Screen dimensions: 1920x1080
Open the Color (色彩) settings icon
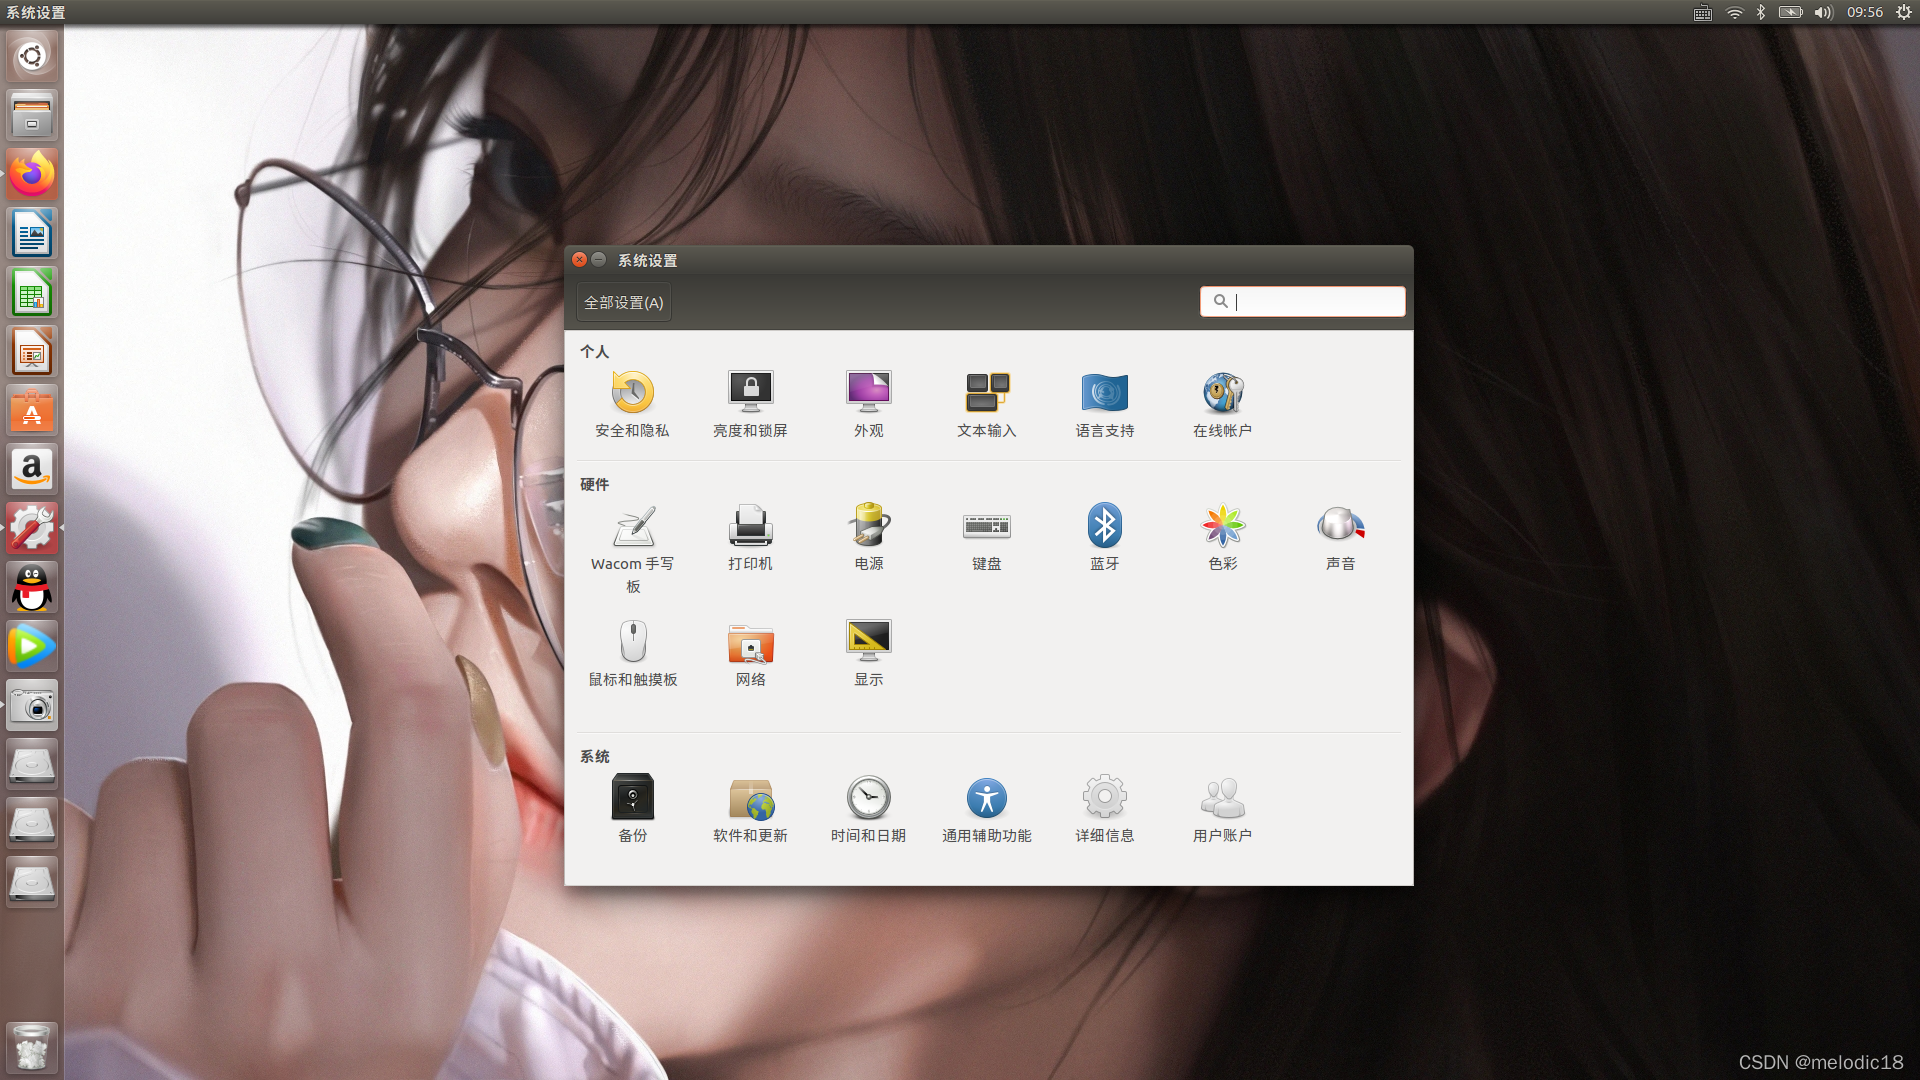coord(1222,526)
